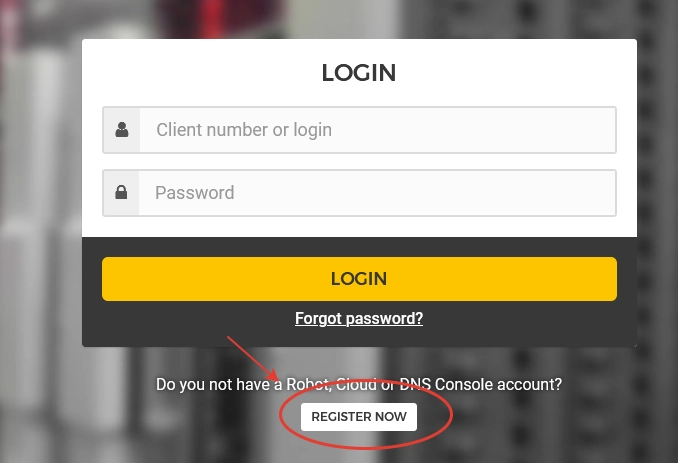Click the Robot, Cloud or DNS Console question text

point(359,384)
